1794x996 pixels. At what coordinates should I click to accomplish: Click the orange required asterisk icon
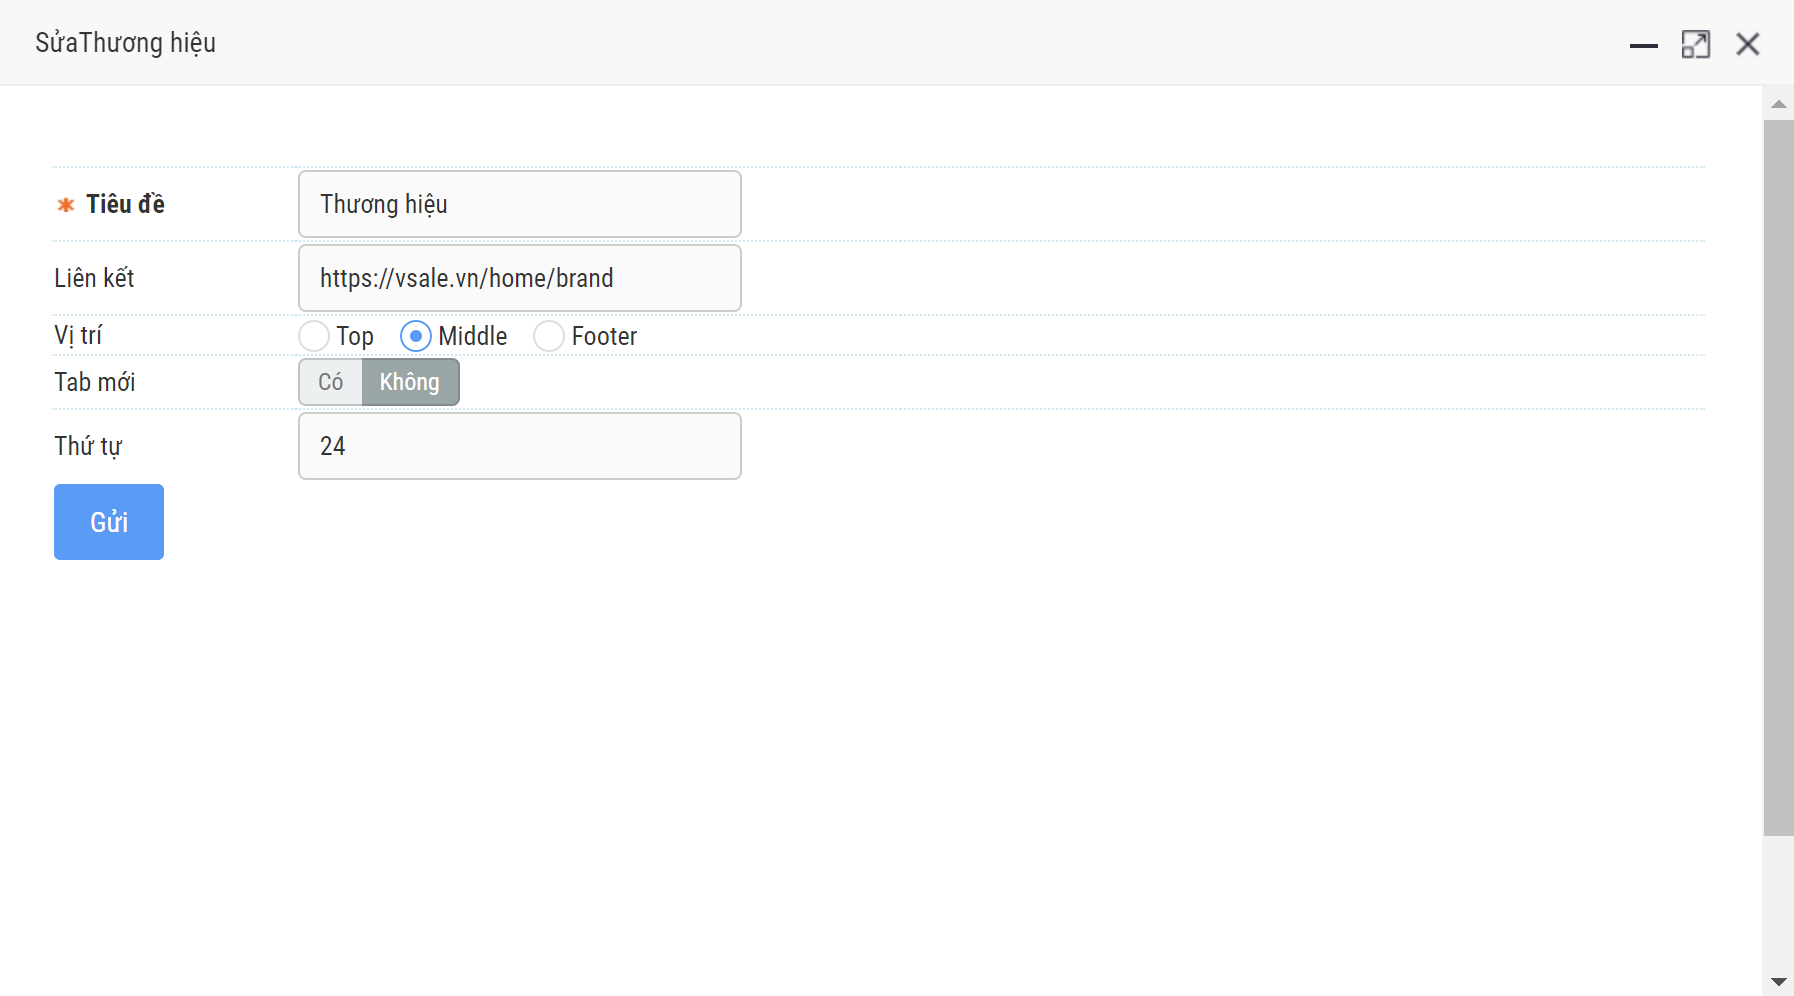point(66,205)
